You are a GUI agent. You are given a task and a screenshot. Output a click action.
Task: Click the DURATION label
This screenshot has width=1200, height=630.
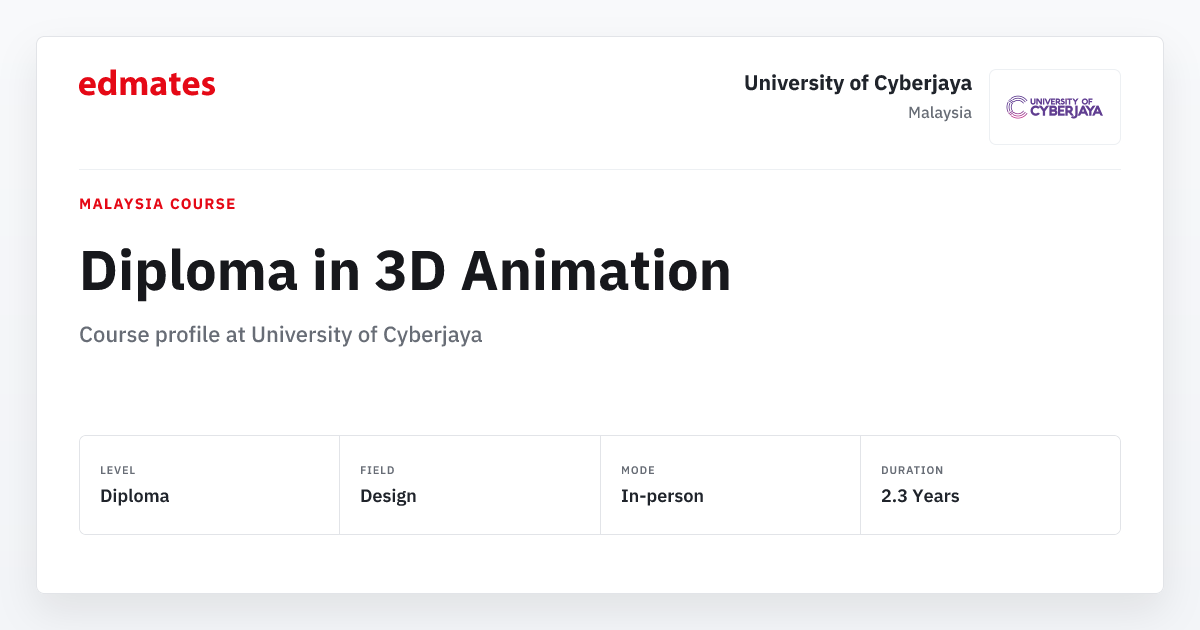[x=912, y=470]
